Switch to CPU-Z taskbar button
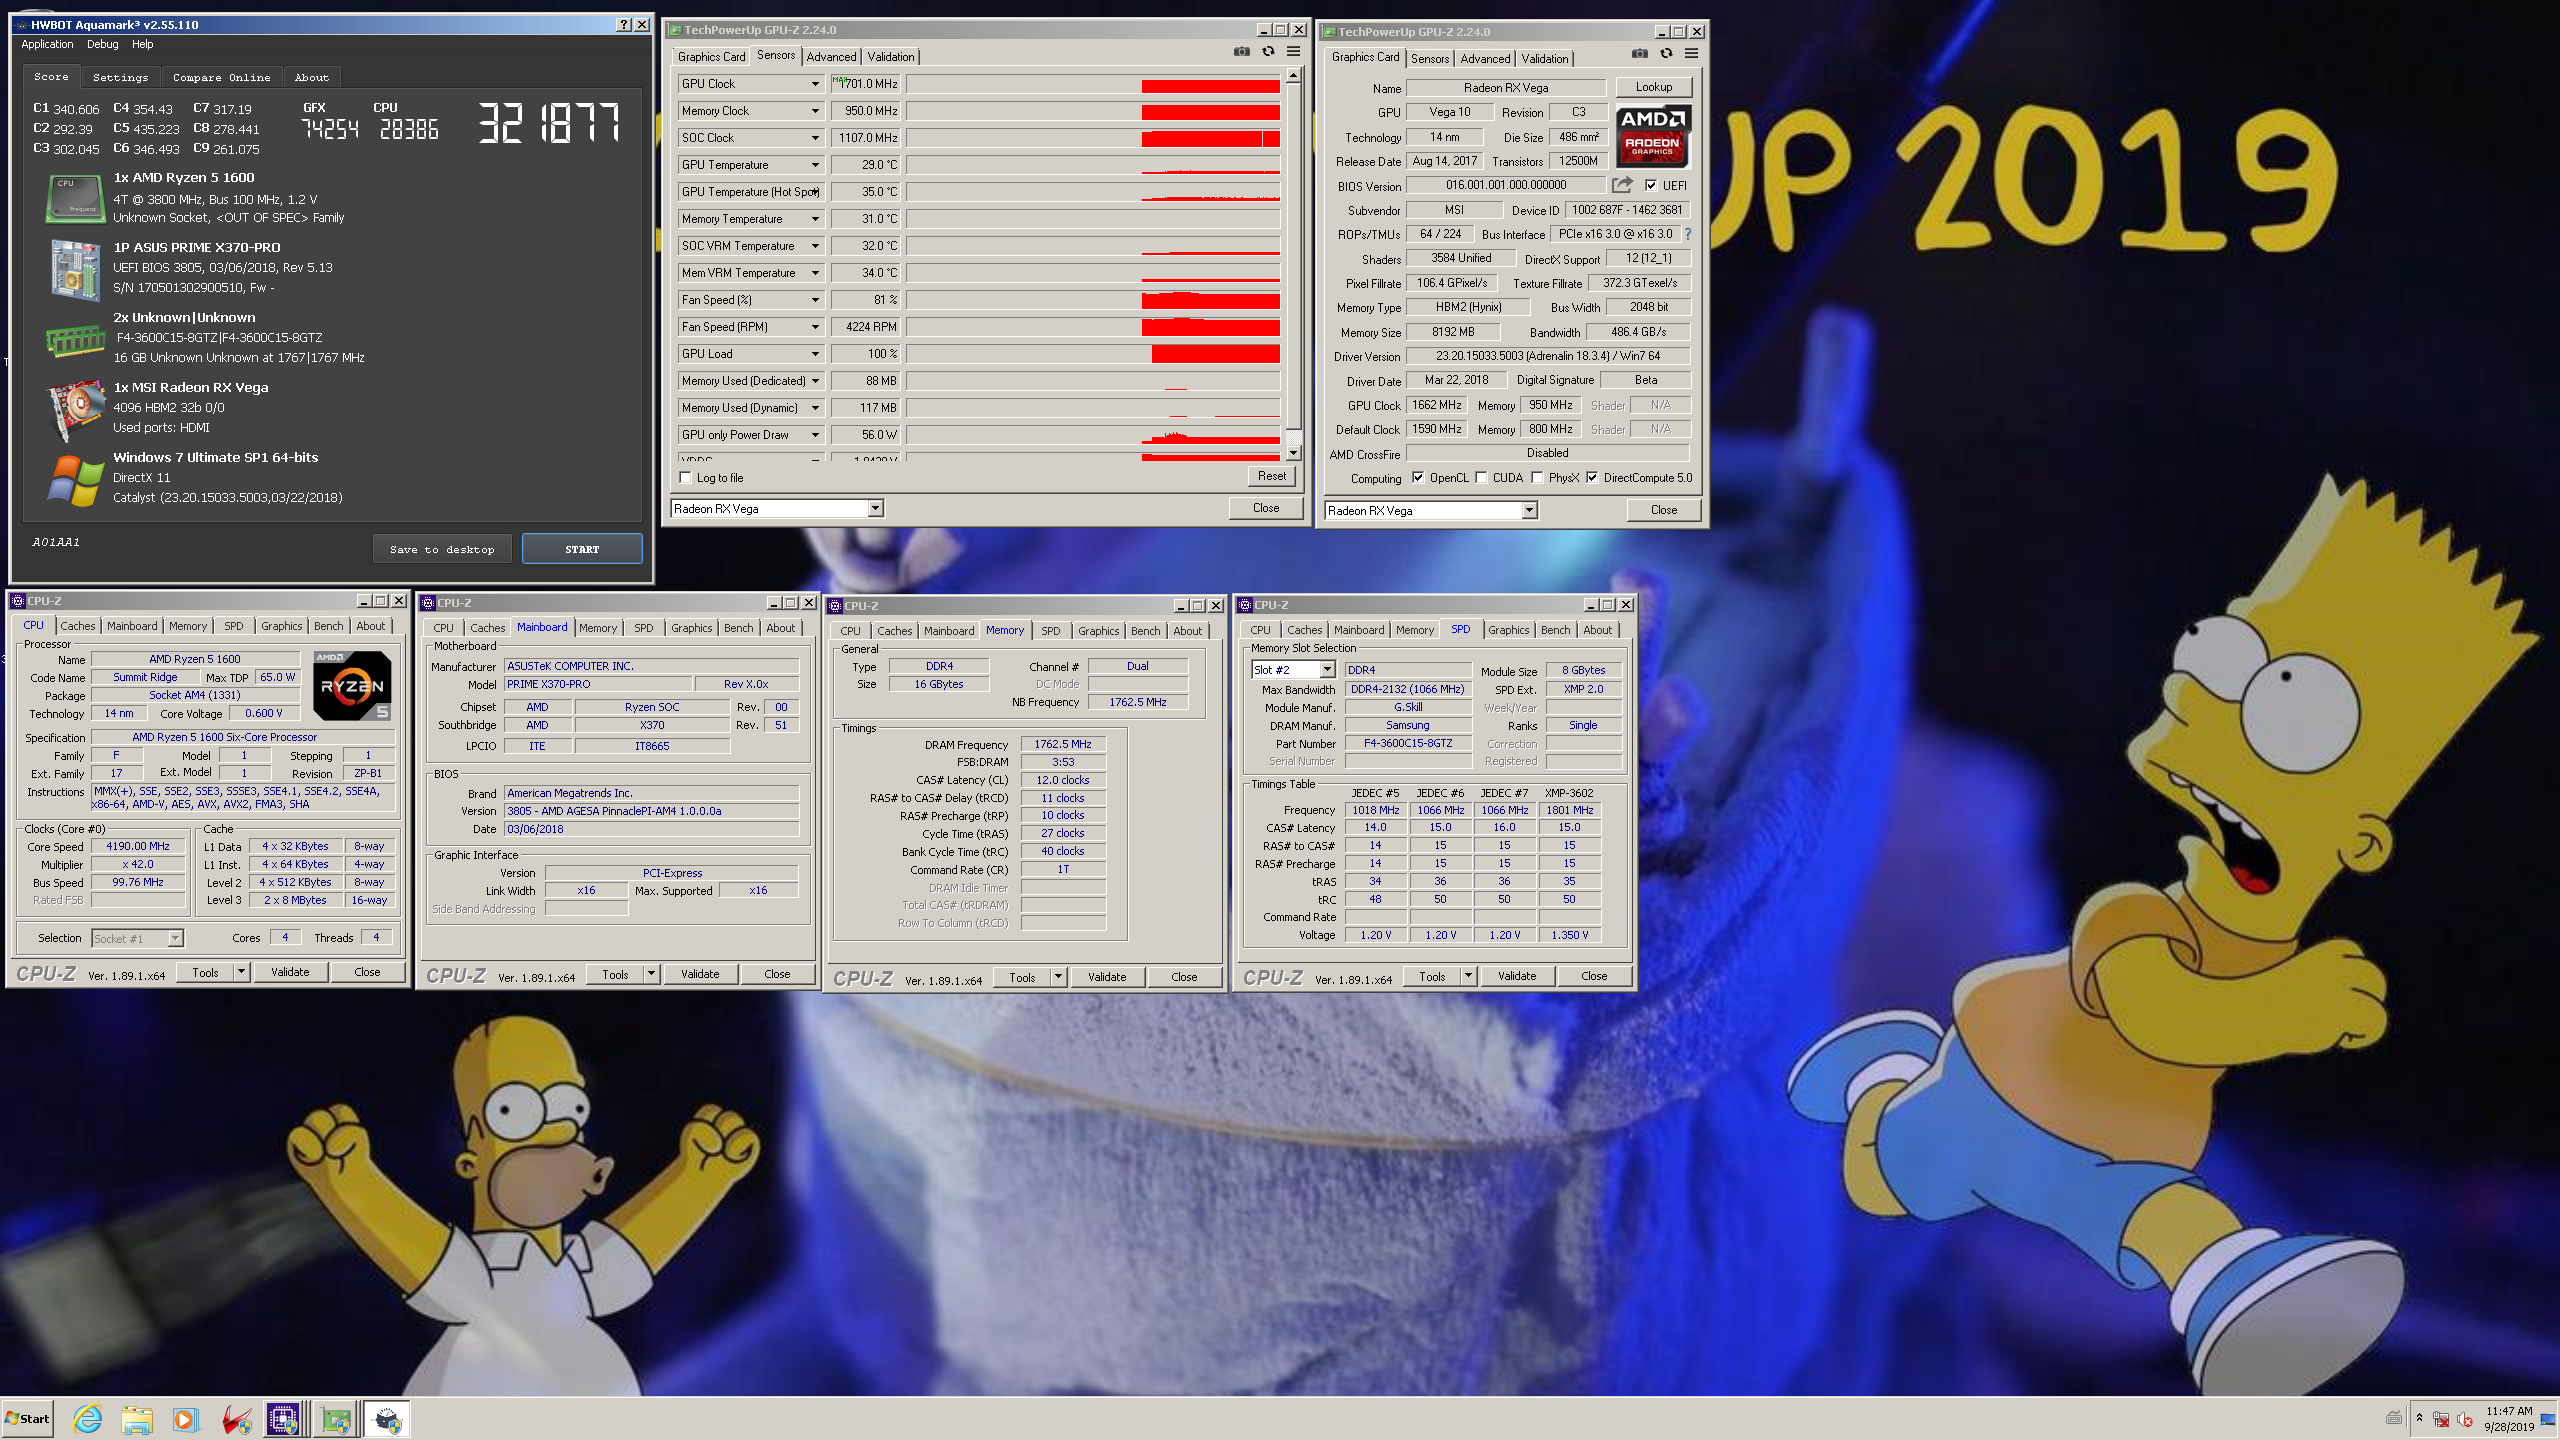The width and height of the screenshot is (2560, 1440). [284, 1419]
